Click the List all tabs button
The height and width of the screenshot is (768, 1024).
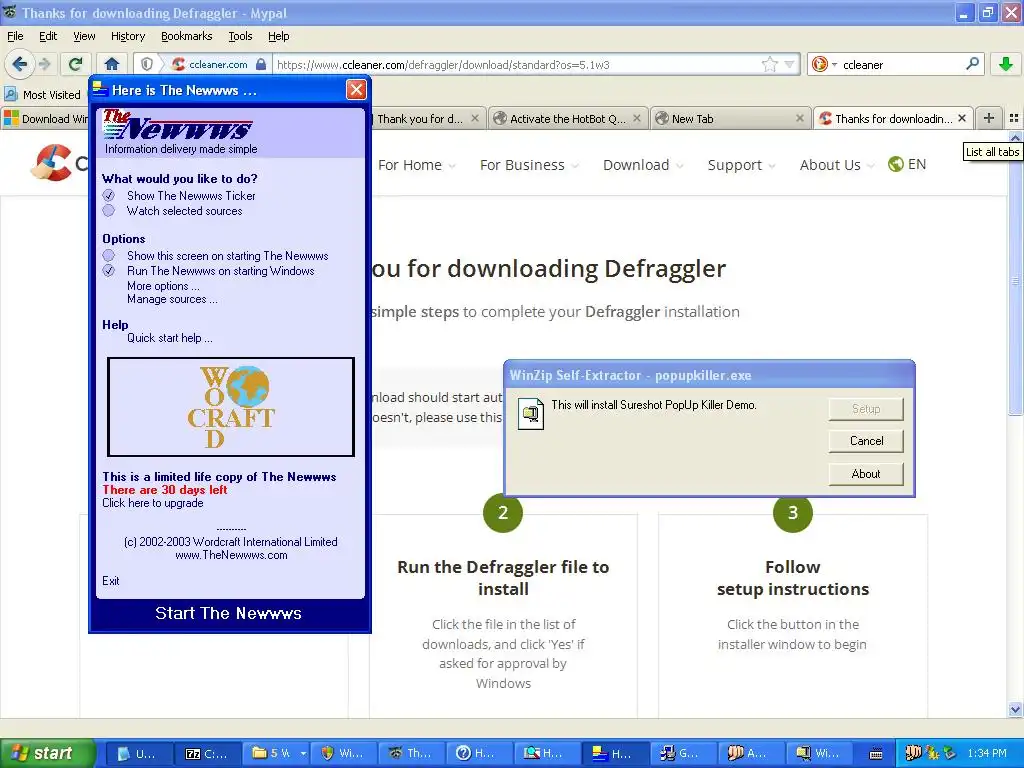click(x=1014, y=118)
